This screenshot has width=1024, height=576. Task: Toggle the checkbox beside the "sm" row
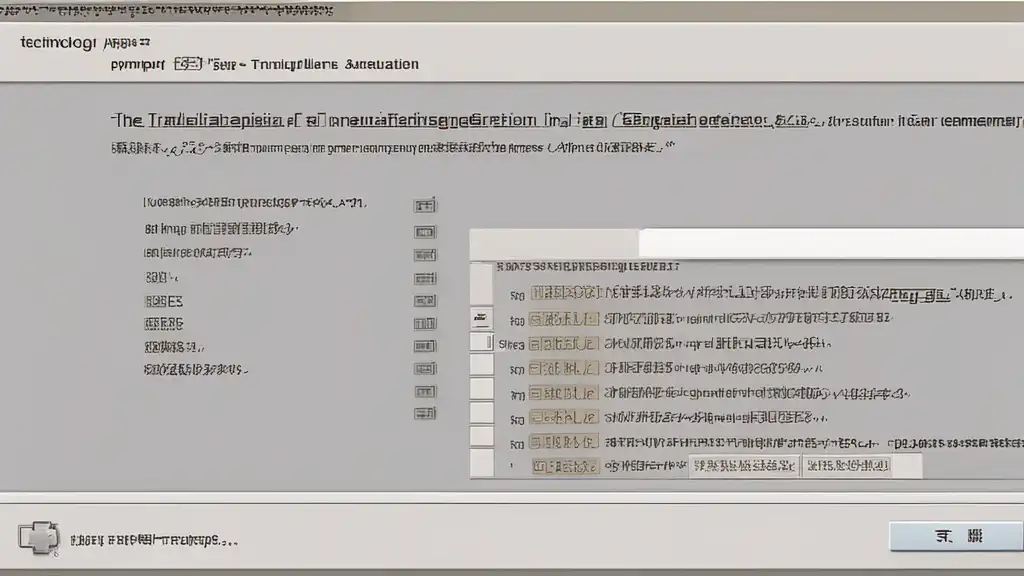tap(481, 365)
